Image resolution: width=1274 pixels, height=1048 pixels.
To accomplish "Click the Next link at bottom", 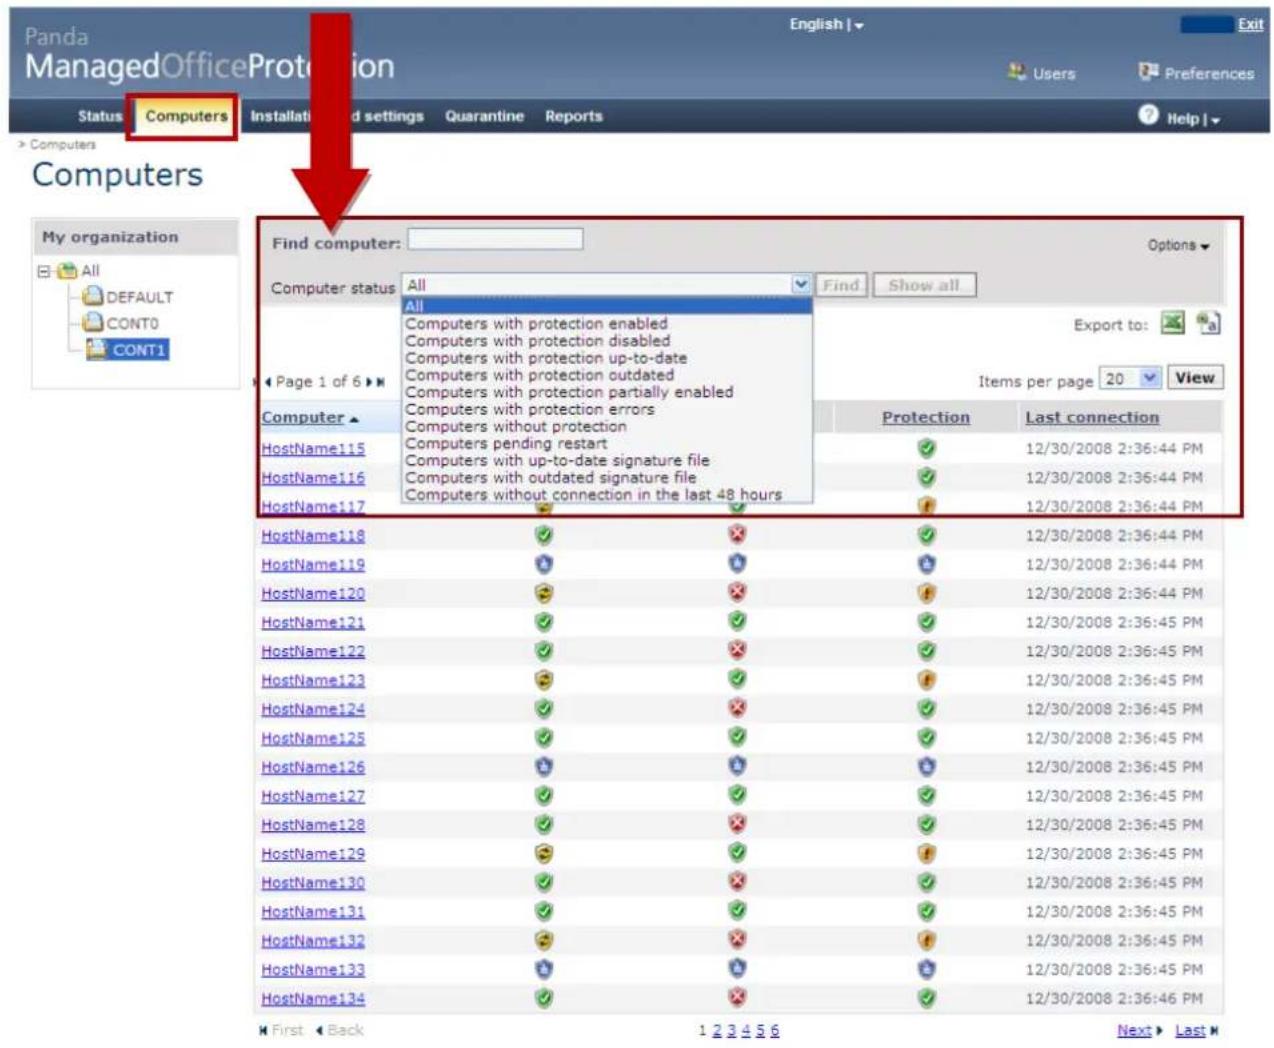I will [1134, 1030].
